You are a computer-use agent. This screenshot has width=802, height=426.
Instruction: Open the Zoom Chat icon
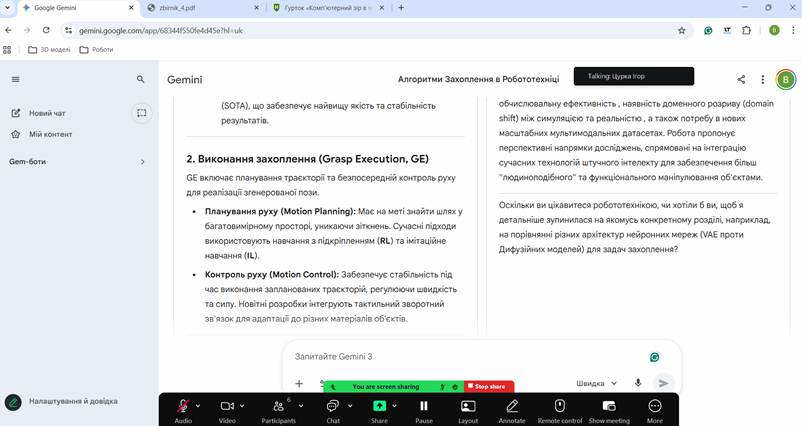pos(333,406)
